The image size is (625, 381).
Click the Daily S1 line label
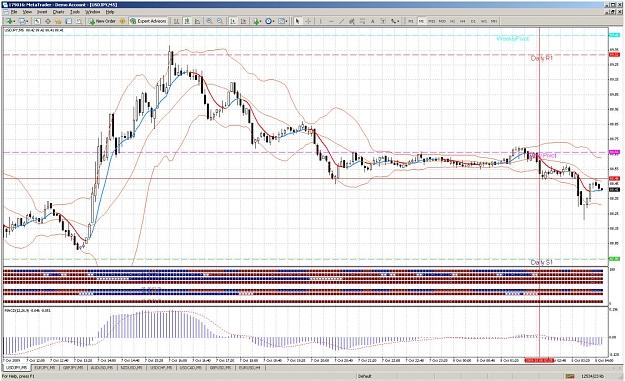(x=541, y=262)
